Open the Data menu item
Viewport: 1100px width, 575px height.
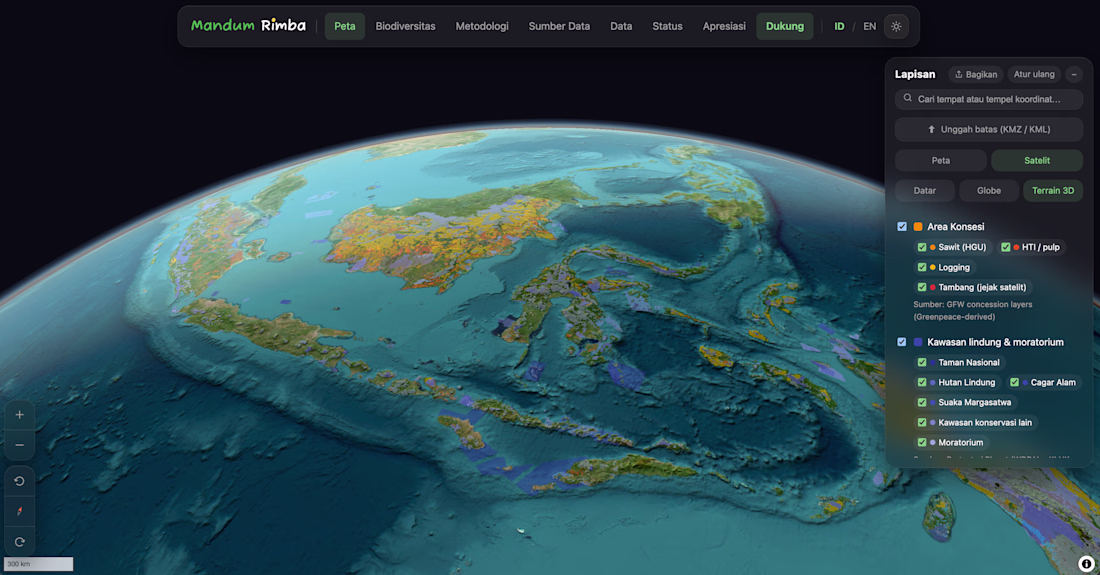(621, 26)
